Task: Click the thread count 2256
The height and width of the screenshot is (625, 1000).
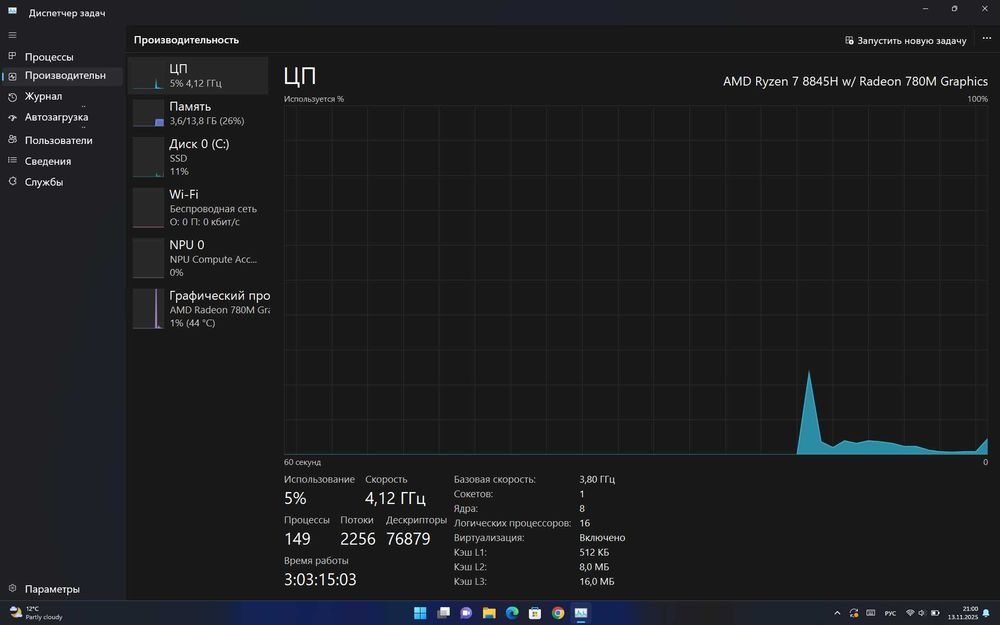Action: pyautogui.click(x=358, y=539)
